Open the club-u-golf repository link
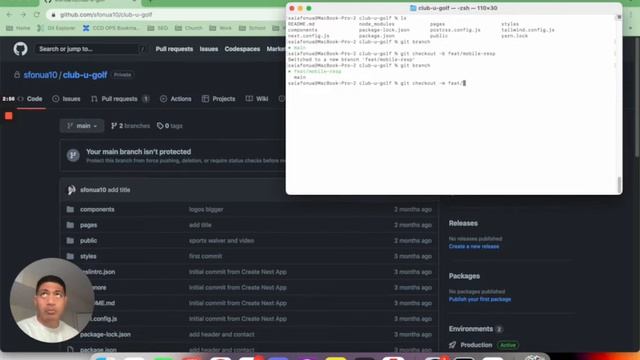 pos(85,75)
